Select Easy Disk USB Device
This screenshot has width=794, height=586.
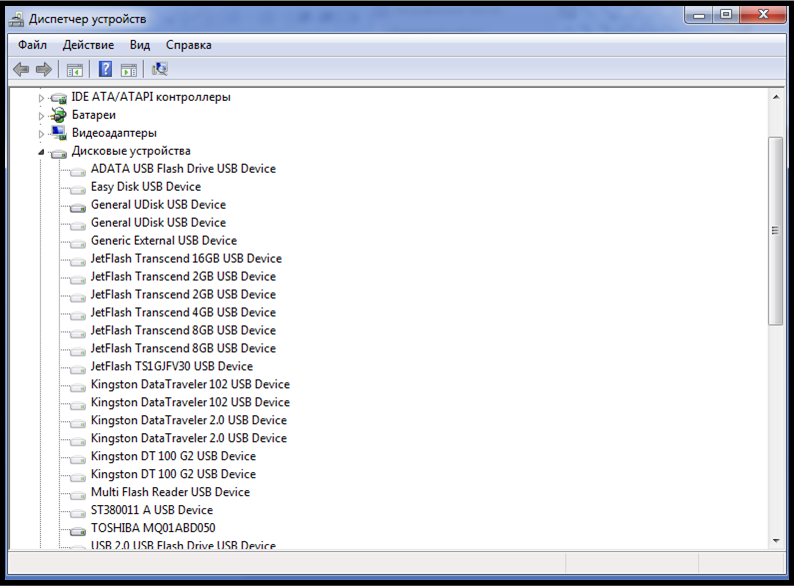(146, 187)
